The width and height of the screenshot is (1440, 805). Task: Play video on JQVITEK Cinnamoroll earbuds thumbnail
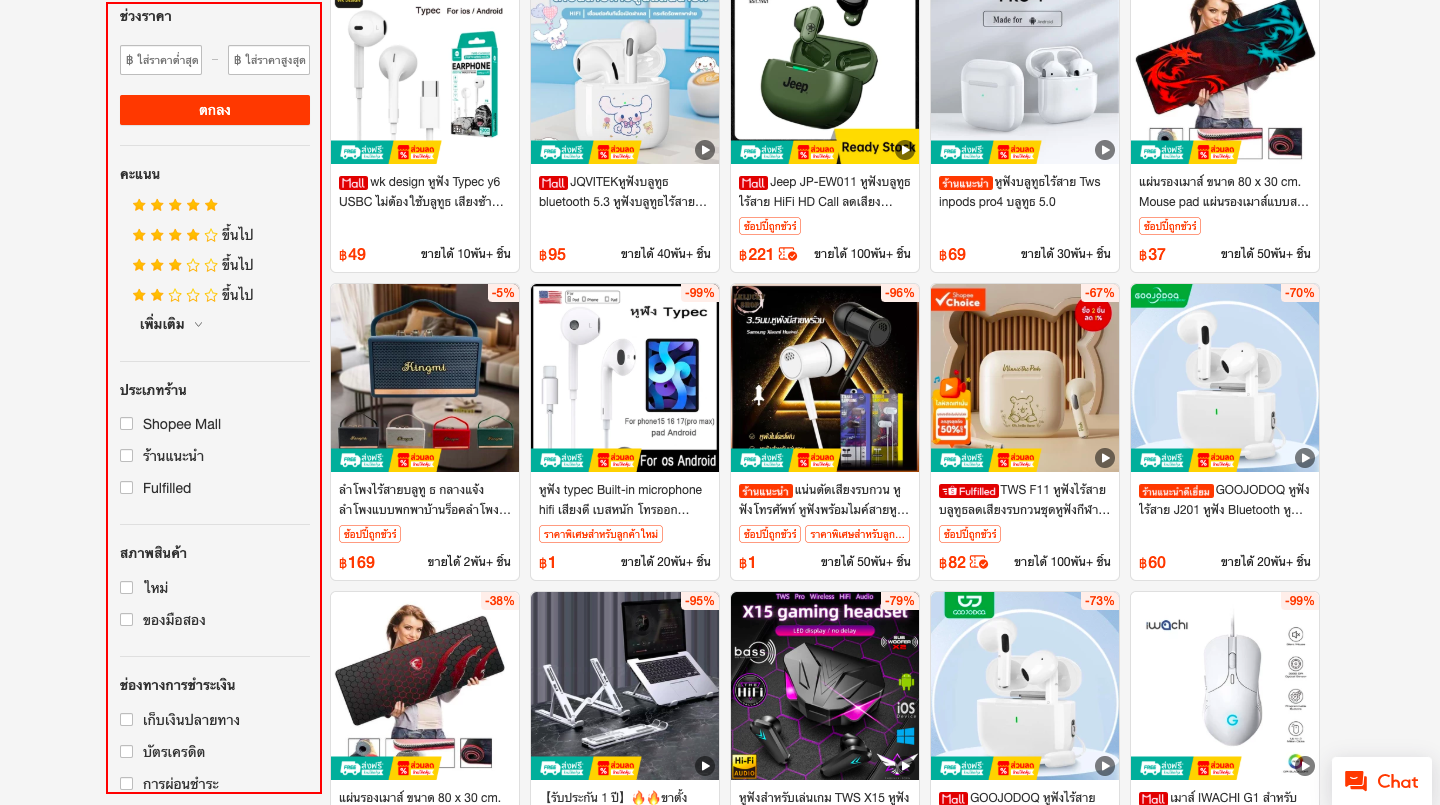(x=705, y=150)
